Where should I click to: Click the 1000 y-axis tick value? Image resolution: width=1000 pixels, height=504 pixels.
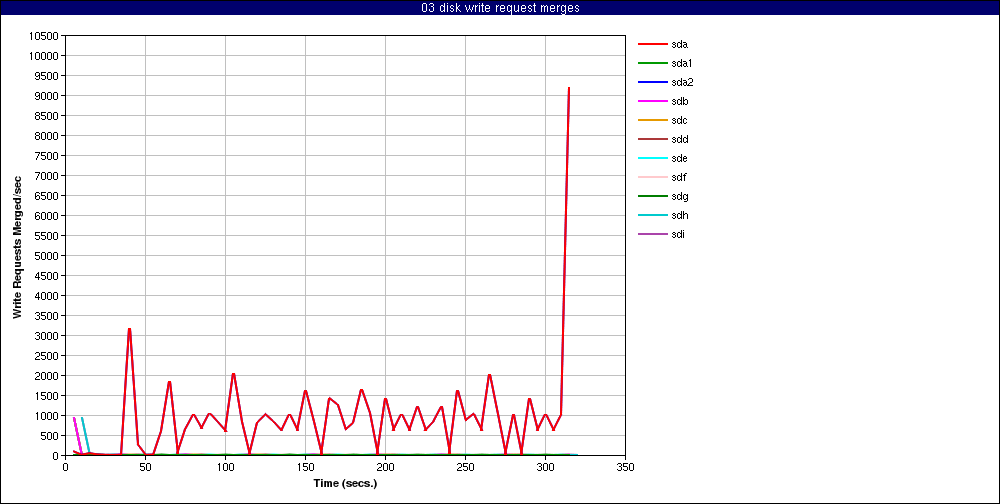[47, 416]
